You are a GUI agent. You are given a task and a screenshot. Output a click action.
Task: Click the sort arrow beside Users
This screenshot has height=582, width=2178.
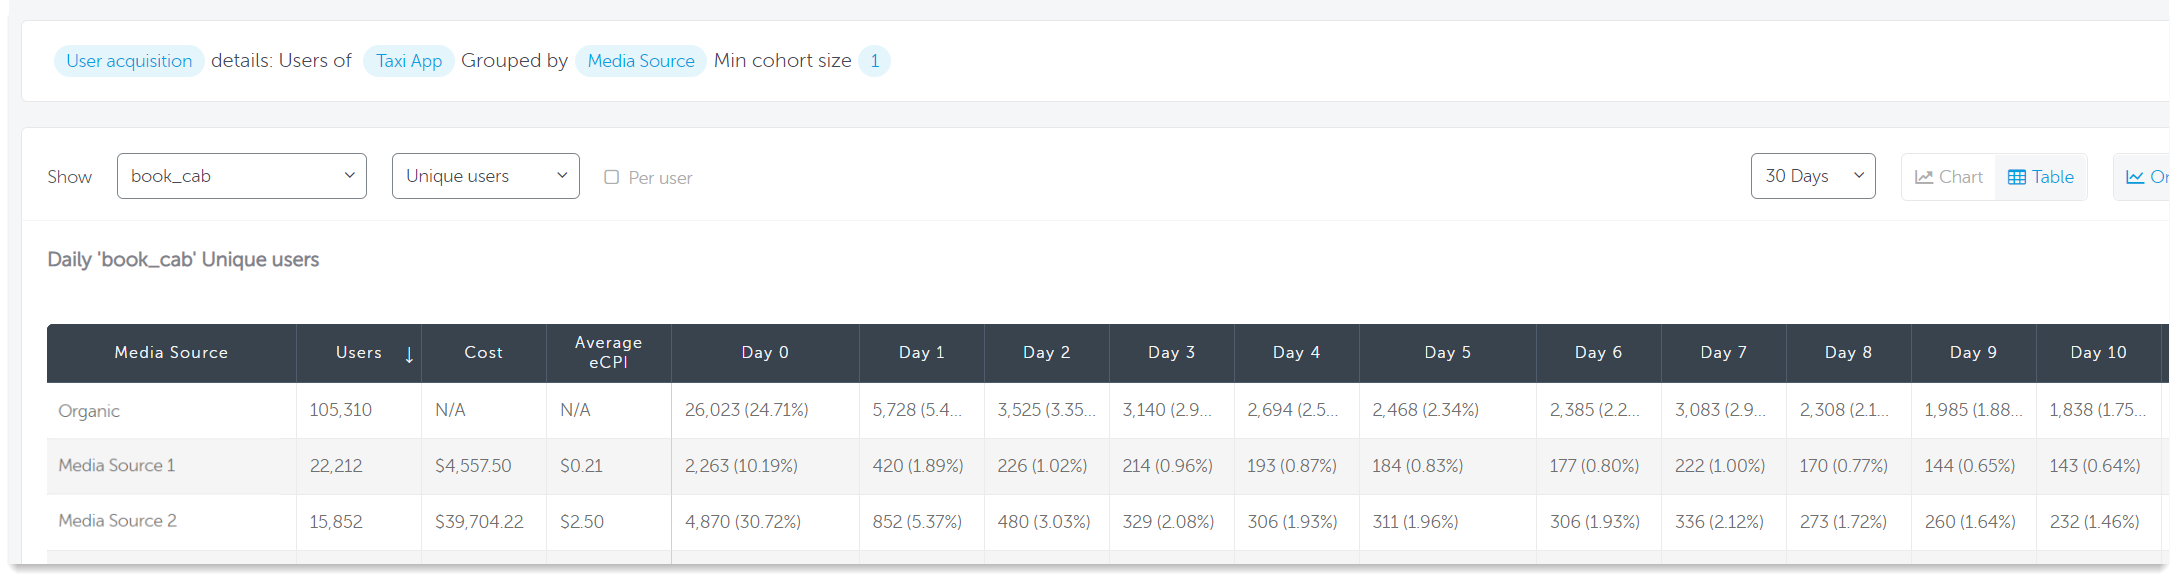click(x=409, y=354)
